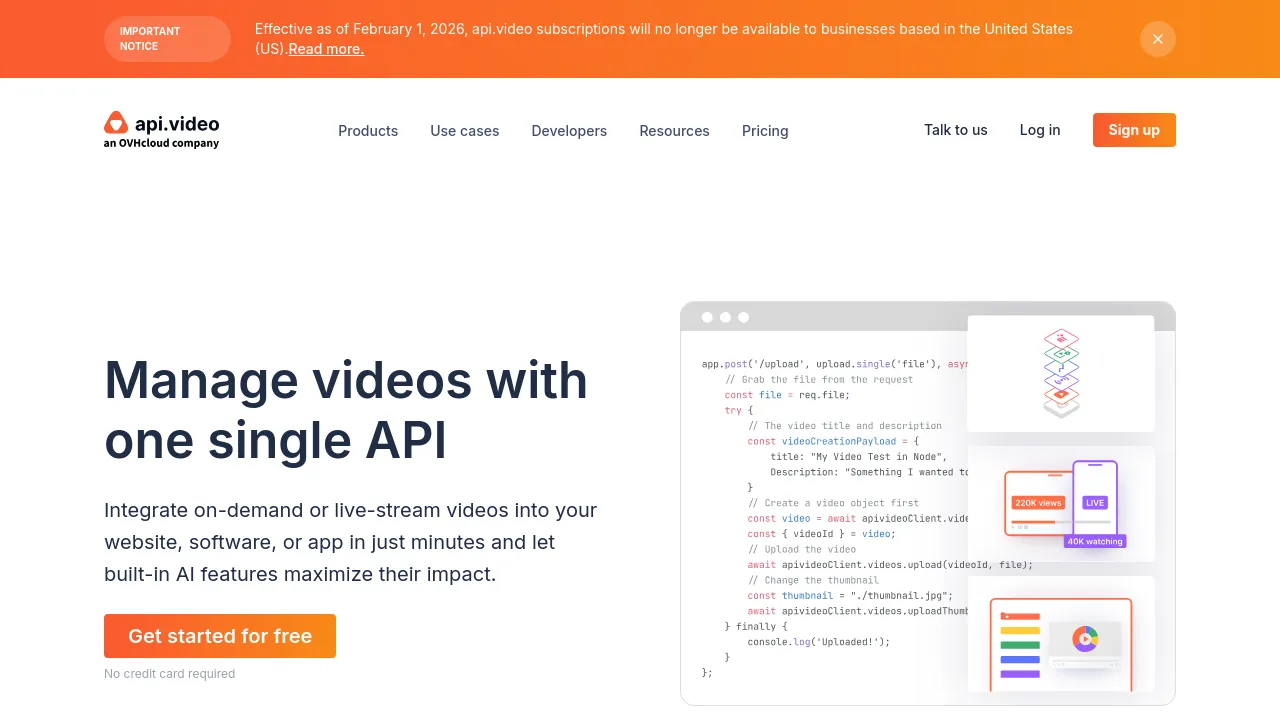Click Get started for free button
This screenshot has width=1280, height=720.
point(220,636)
